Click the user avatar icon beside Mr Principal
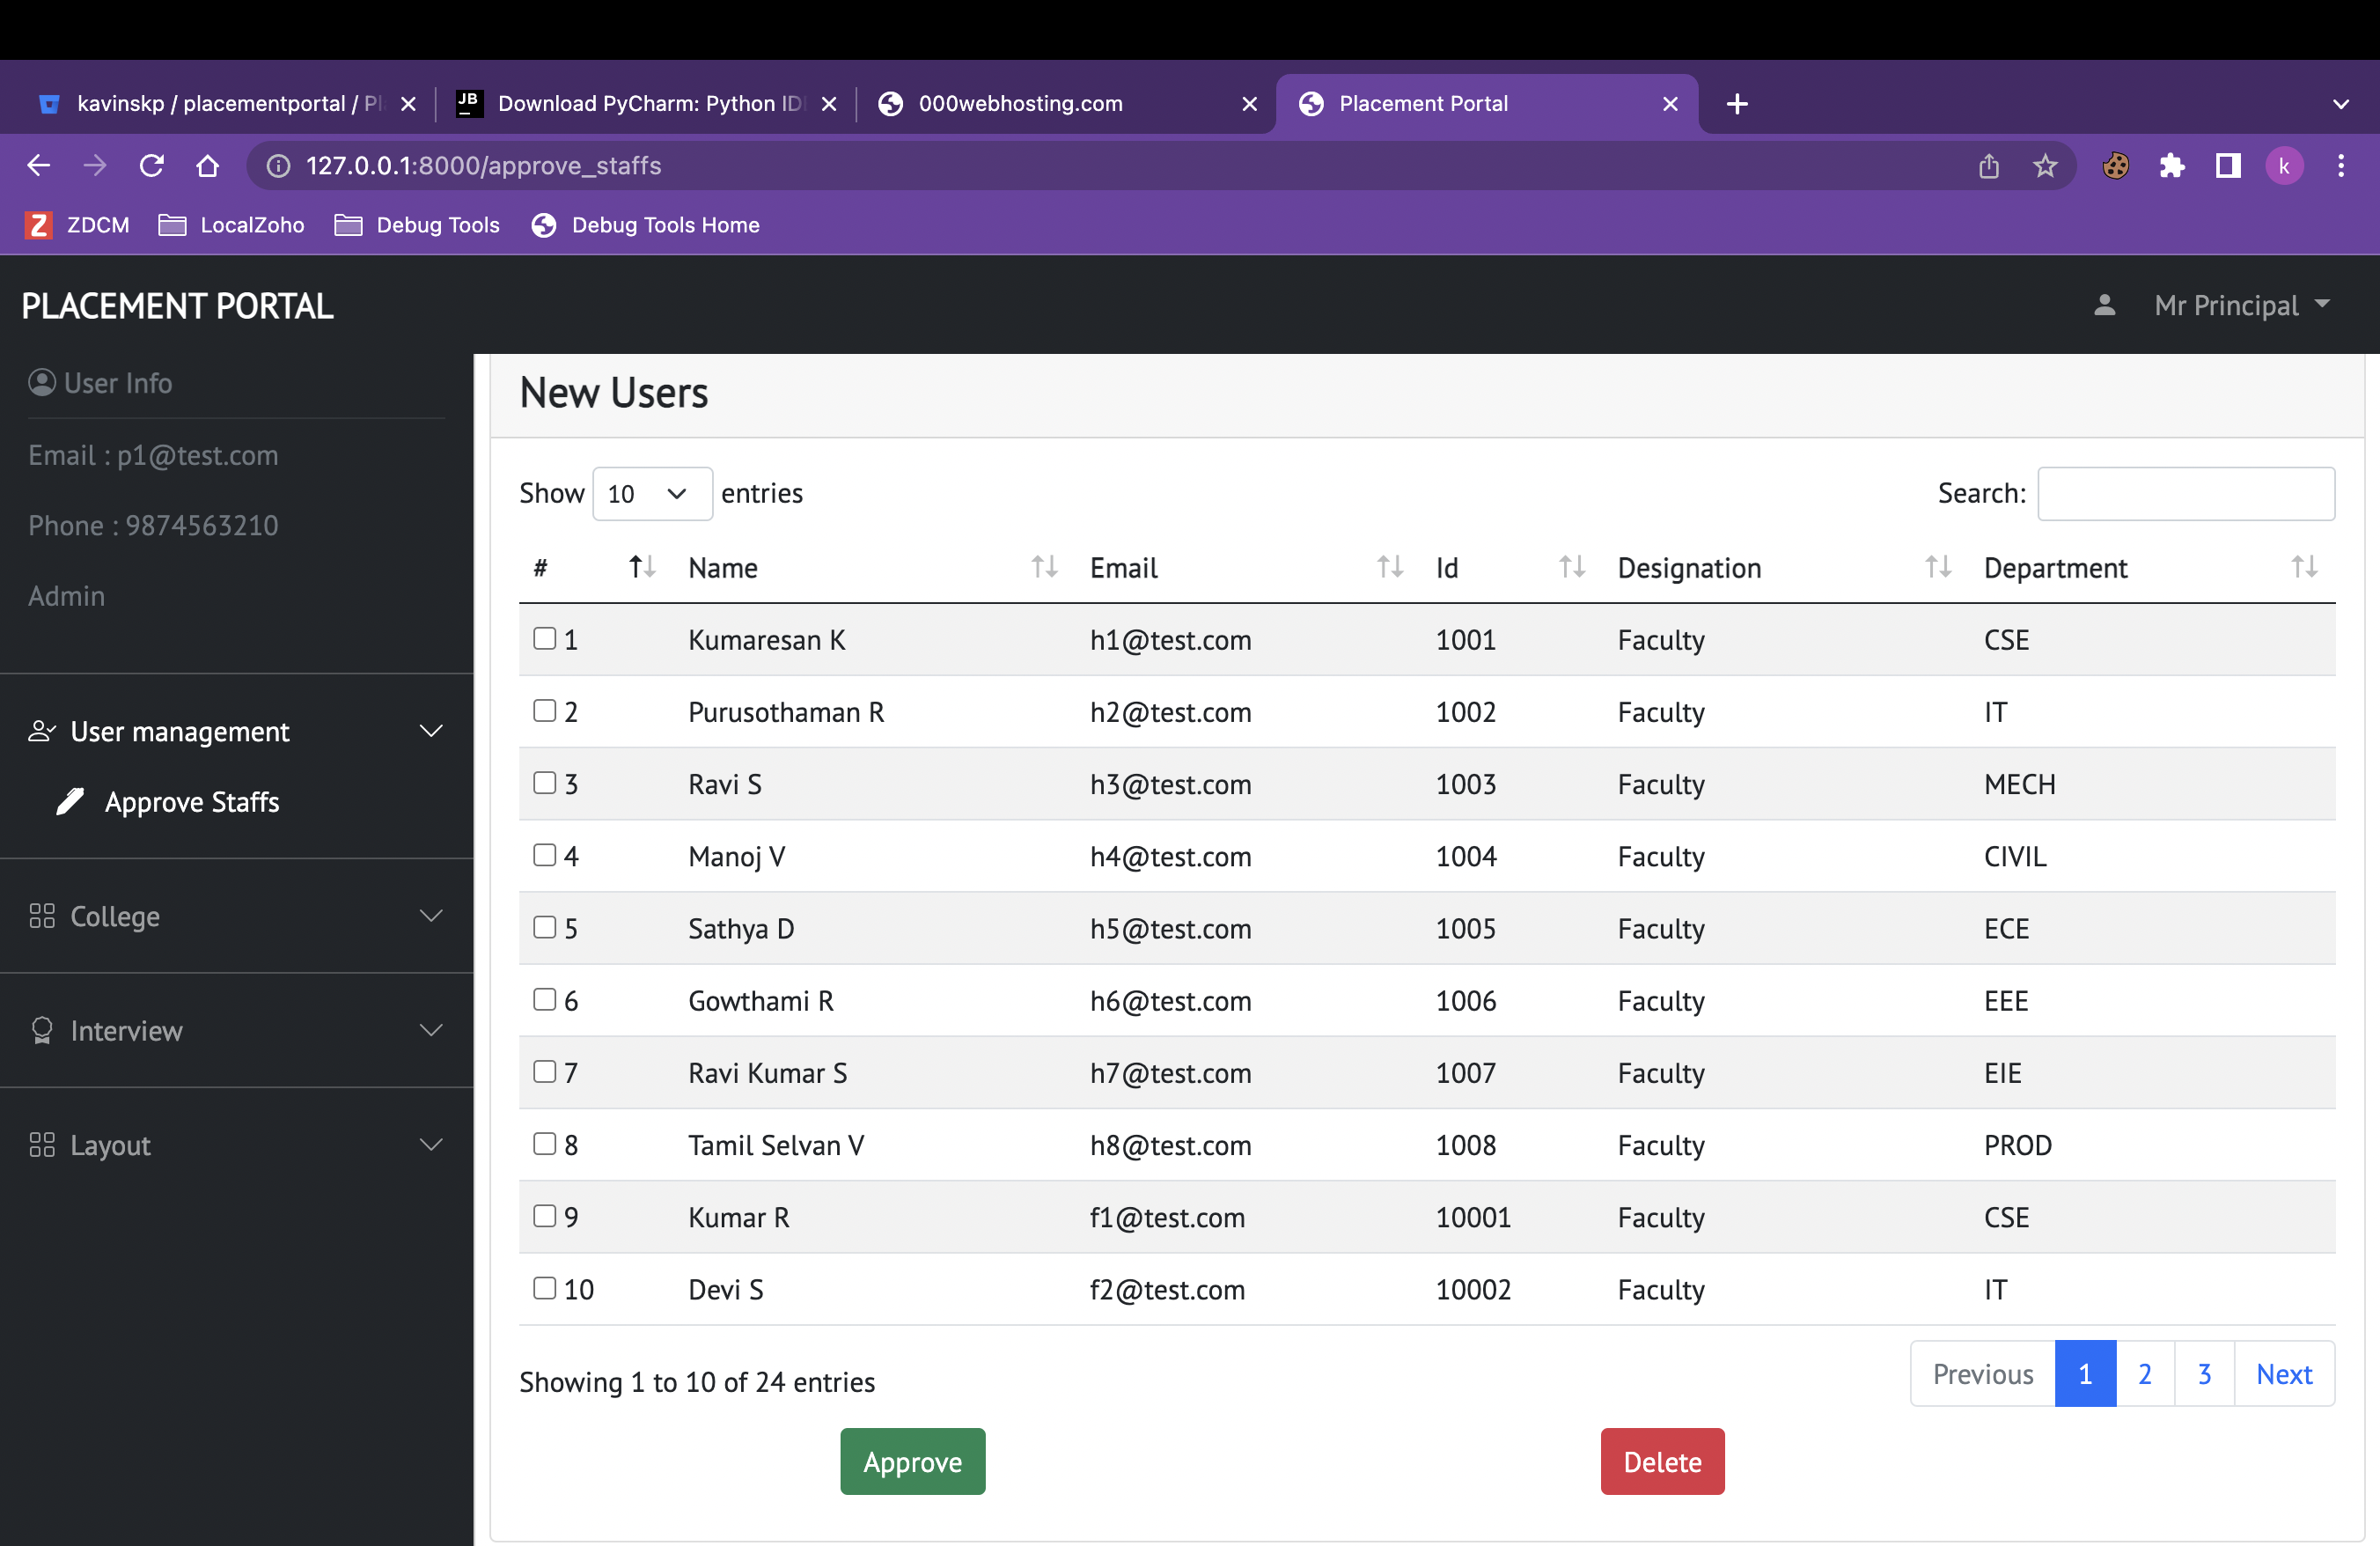2380x1546 pixels. pos(2104,305)
